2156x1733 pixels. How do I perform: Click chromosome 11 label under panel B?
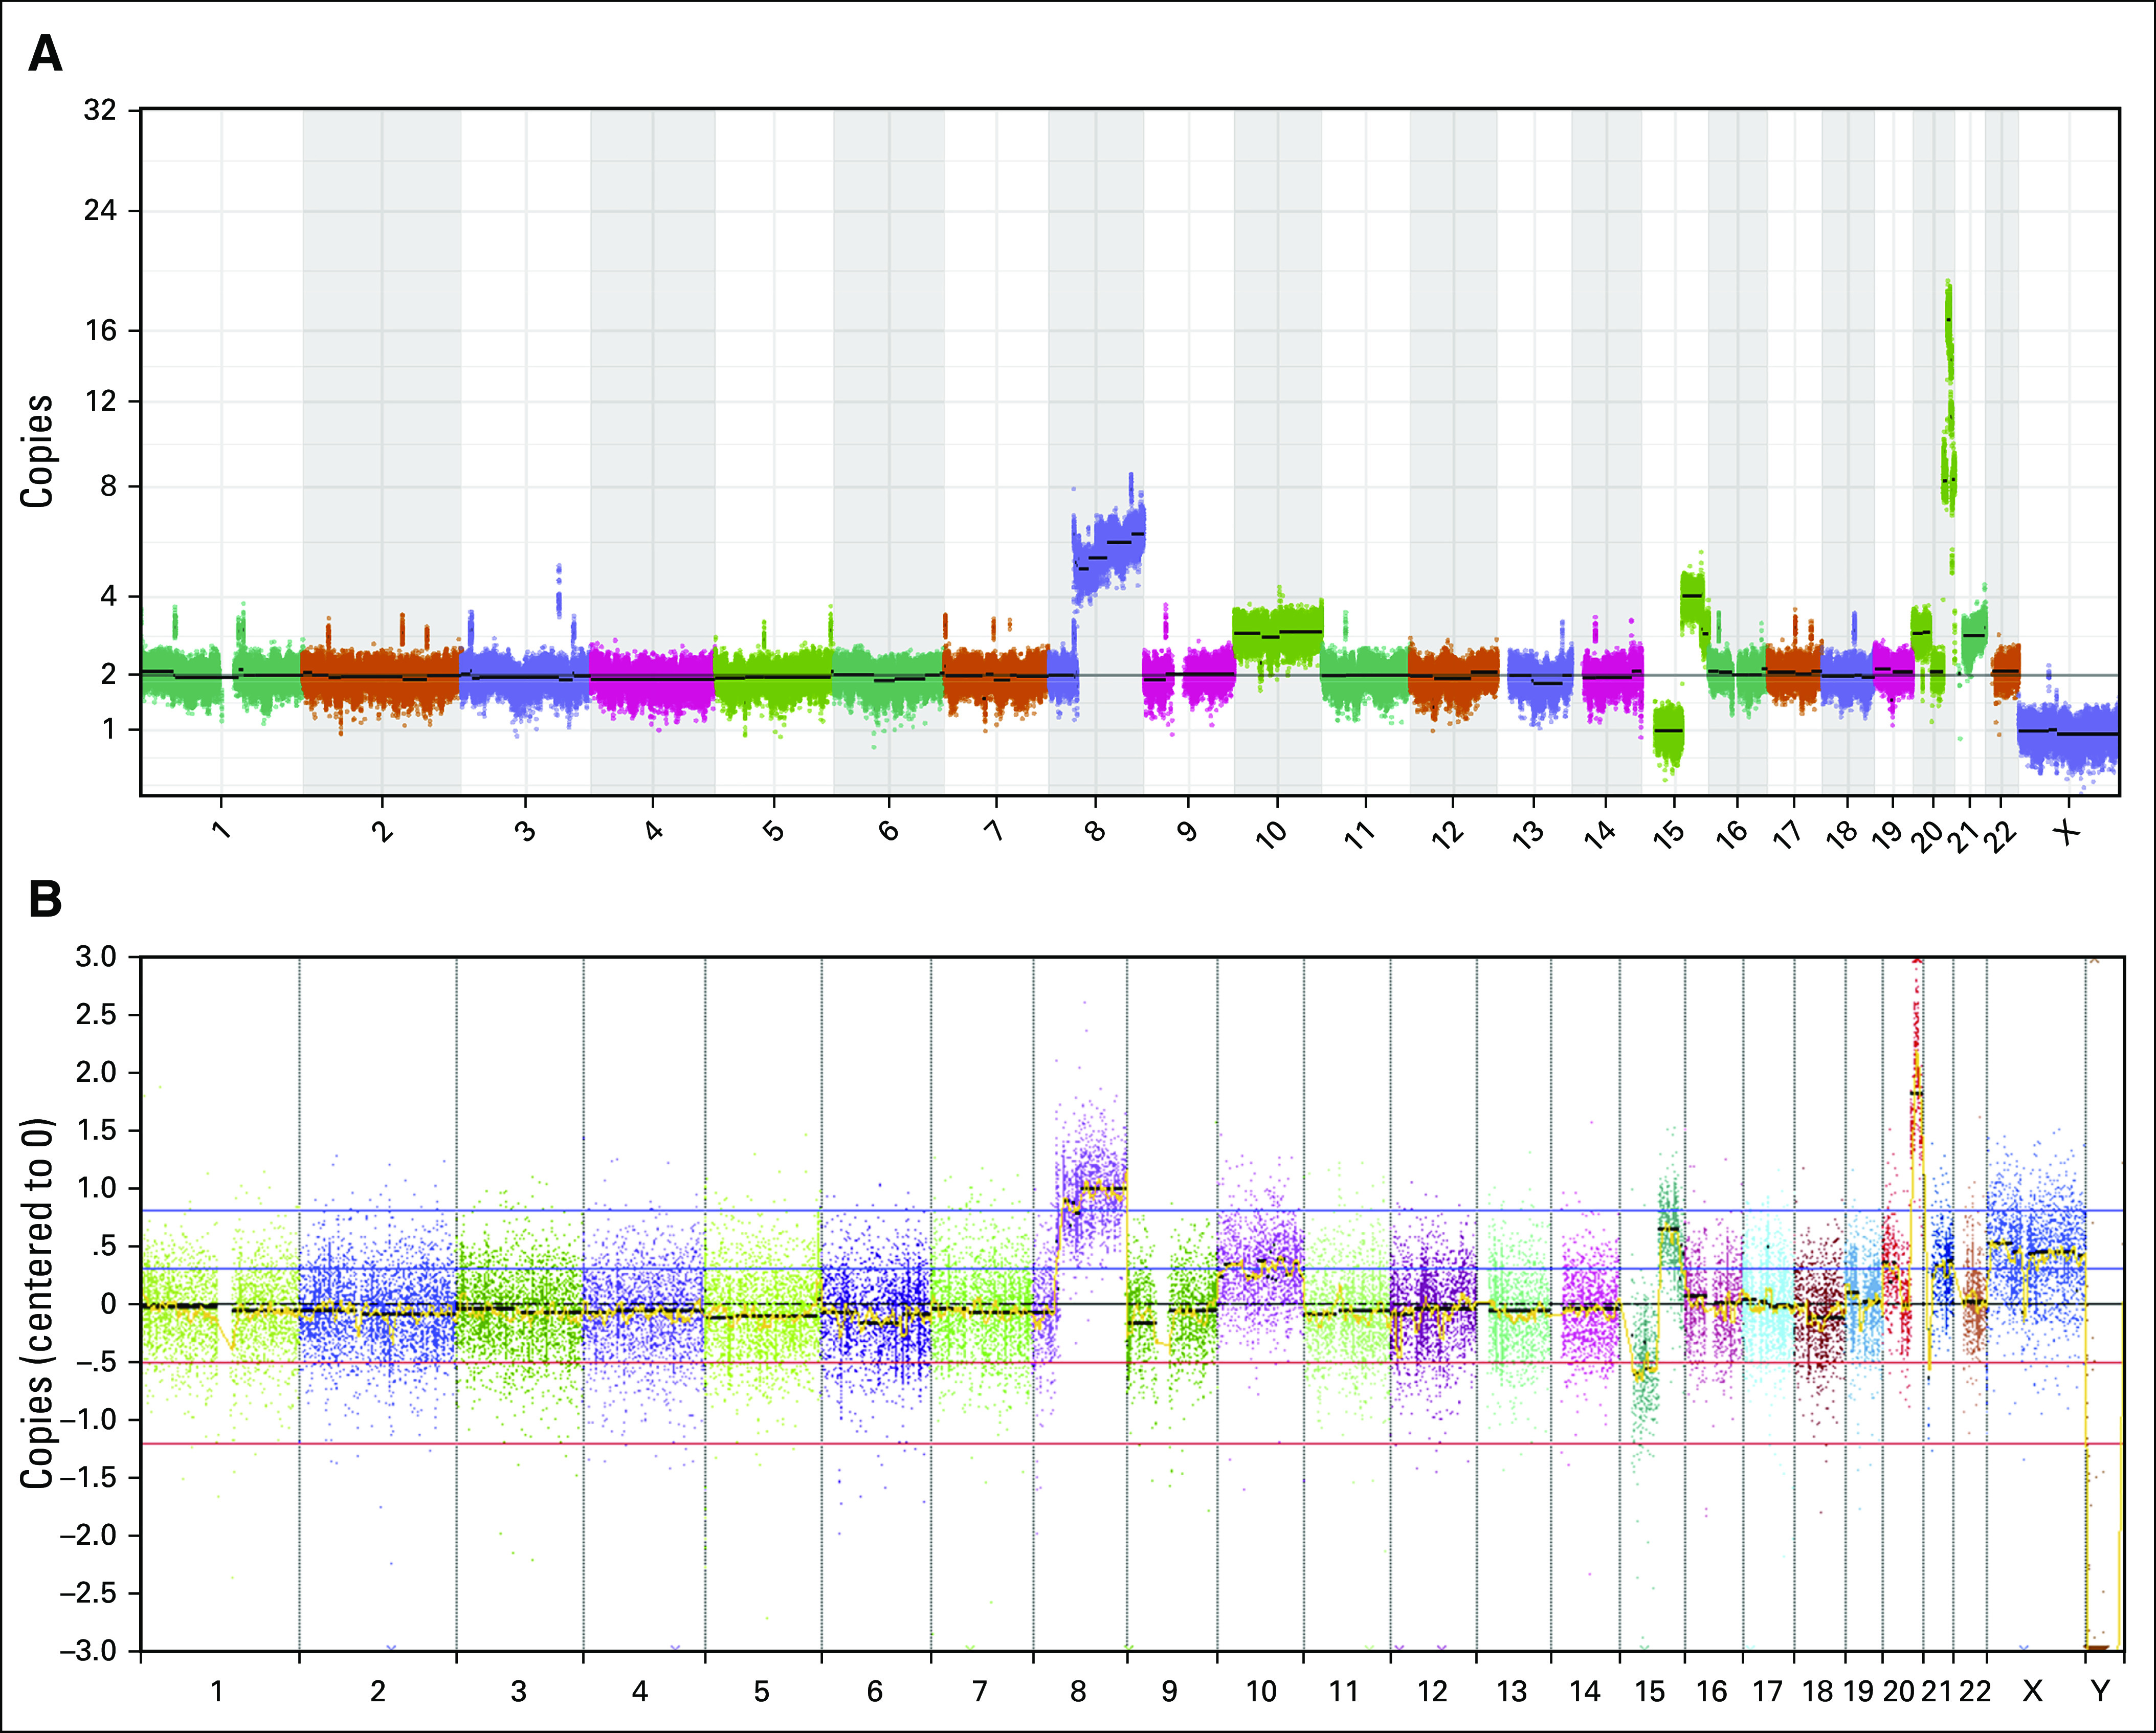1344,1691
